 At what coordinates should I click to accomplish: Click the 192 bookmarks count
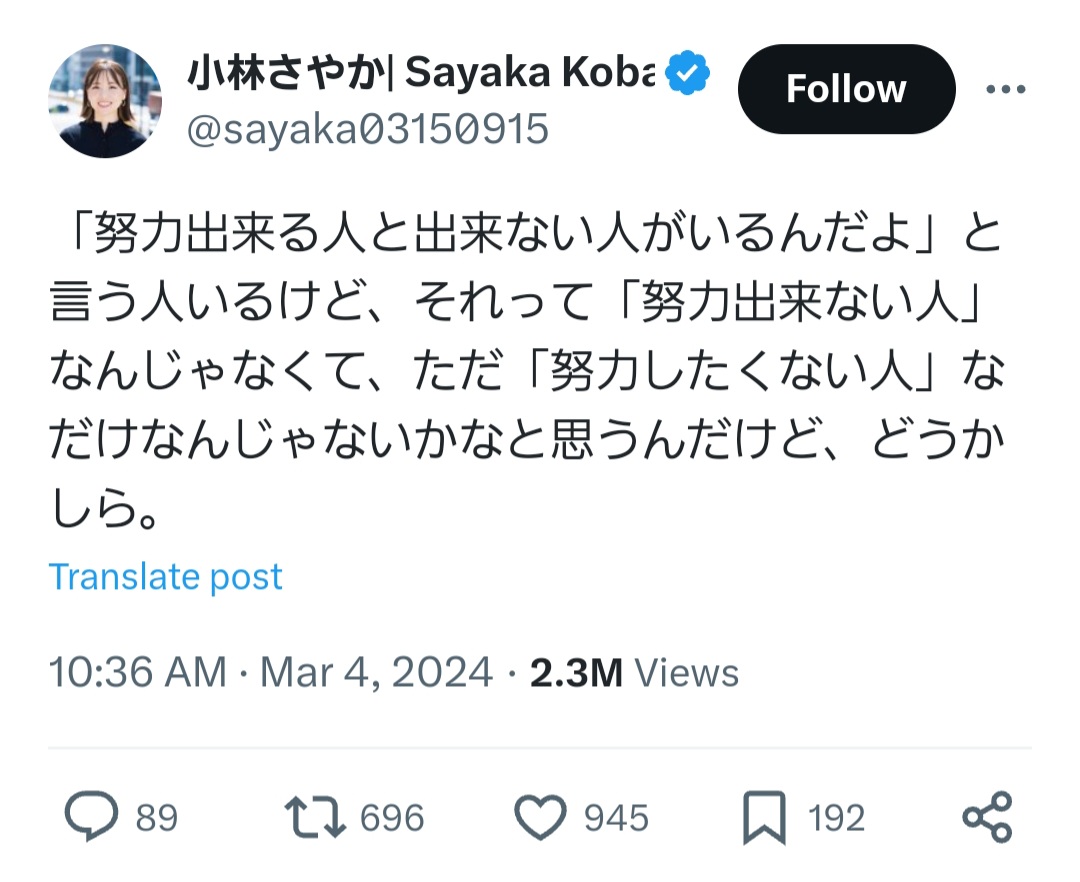pyautogui.click(x=836, y=818)
